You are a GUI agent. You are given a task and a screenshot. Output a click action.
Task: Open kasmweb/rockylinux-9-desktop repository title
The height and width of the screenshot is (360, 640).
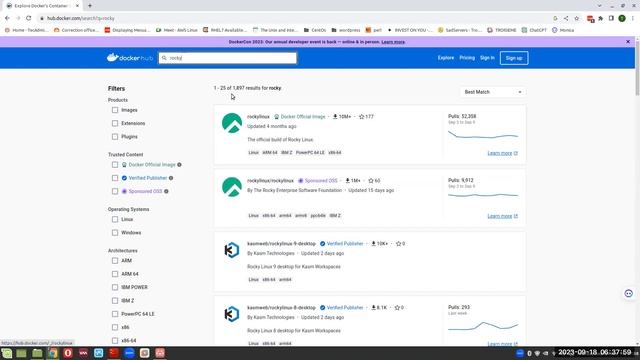281,244
